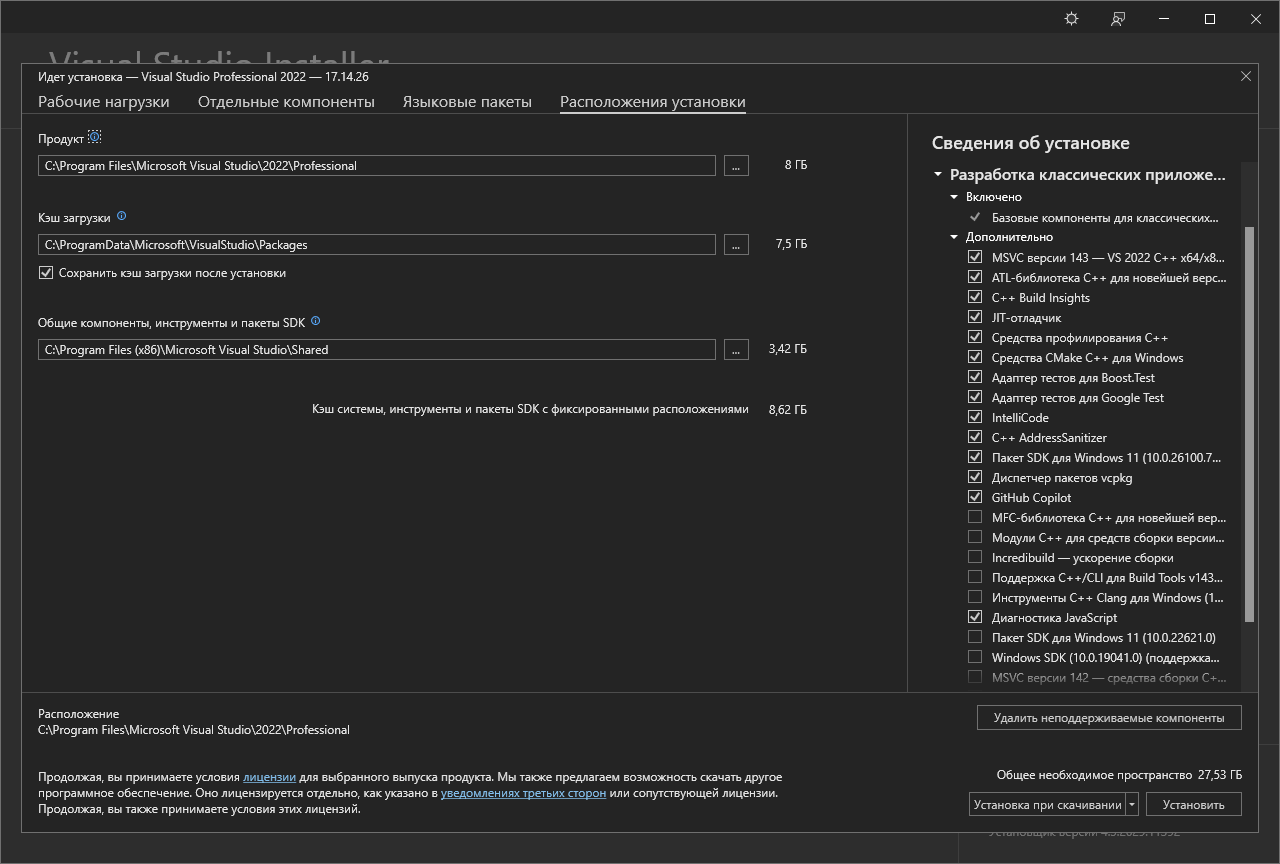
Task: Uncheck "Сохранить кэш загрузки после установки"
Action: (45, 272)
